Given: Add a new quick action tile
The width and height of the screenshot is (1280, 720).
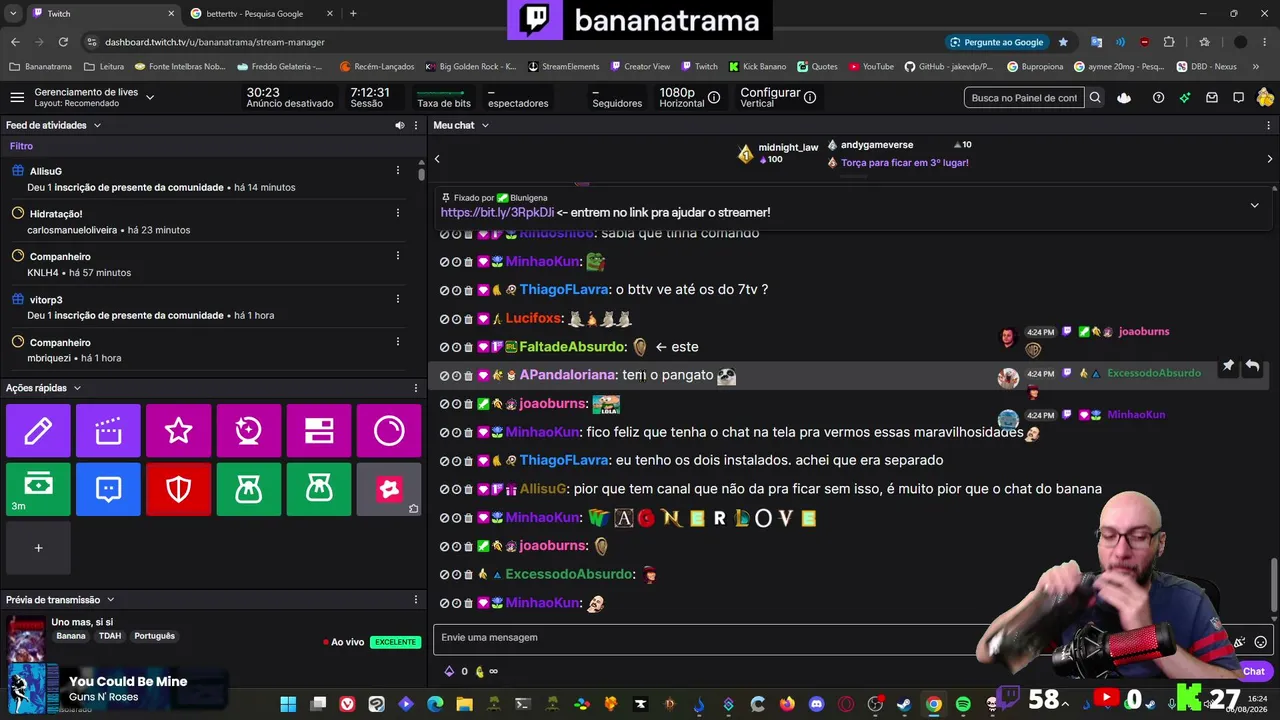Looking at the screenshot, I should (38, 547).
